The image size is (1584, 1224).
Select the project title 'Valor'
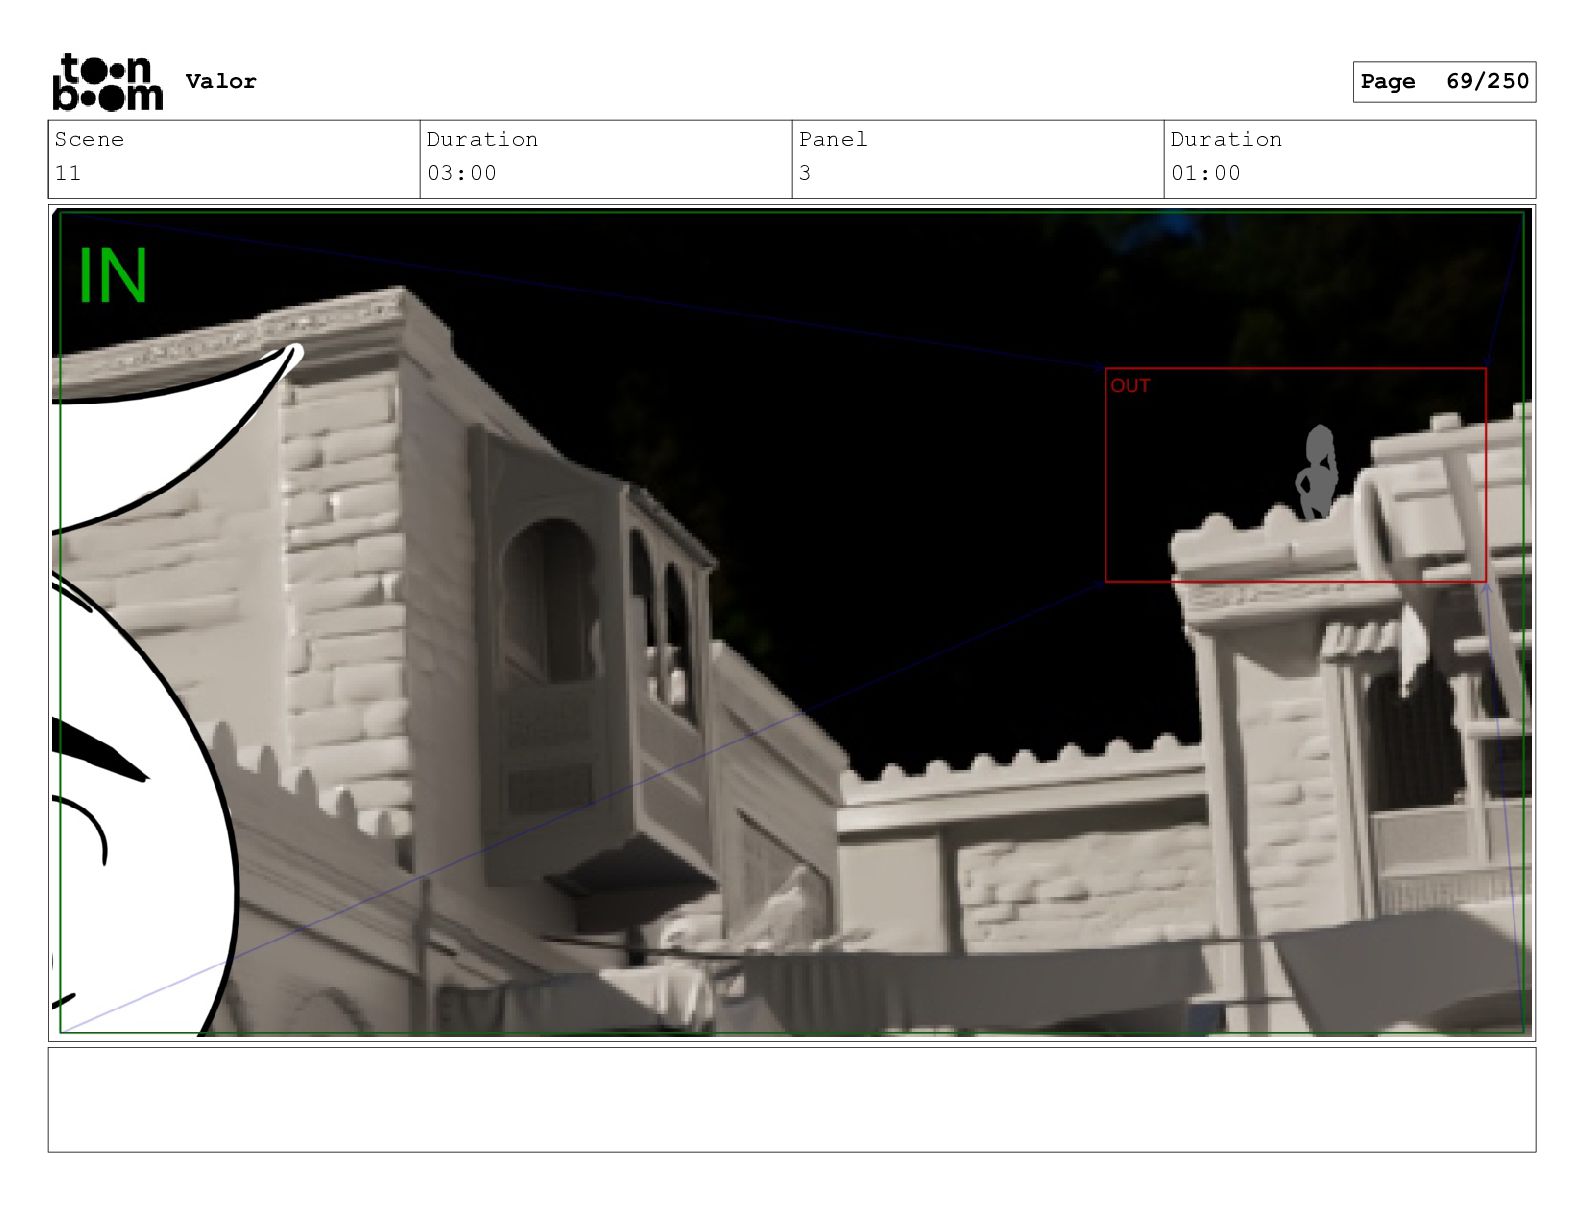221,81
